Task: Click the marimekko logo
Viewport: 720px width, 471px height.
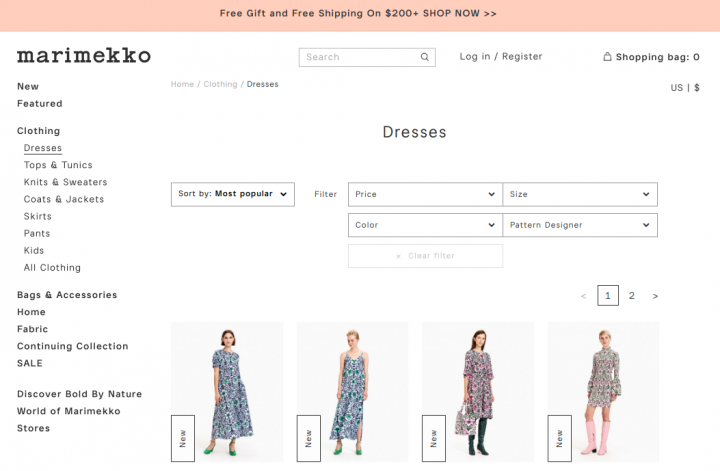Action: 84,56
